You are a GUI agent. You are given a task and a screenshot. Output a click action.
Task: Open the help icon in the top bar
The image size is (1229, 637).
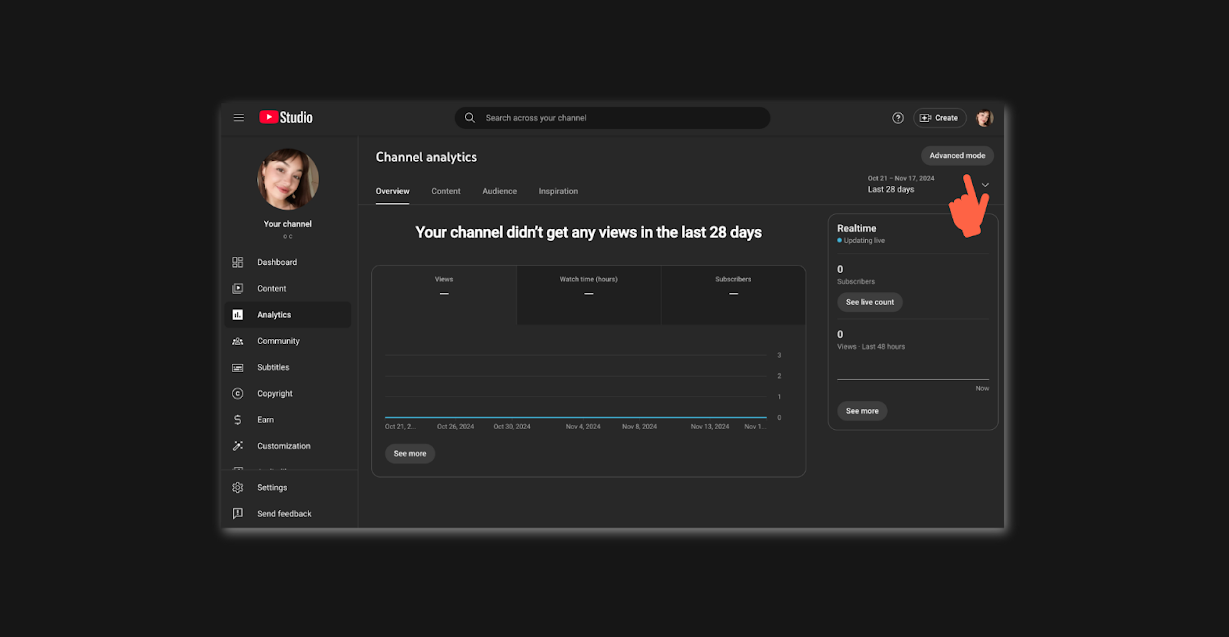[897, 117]
